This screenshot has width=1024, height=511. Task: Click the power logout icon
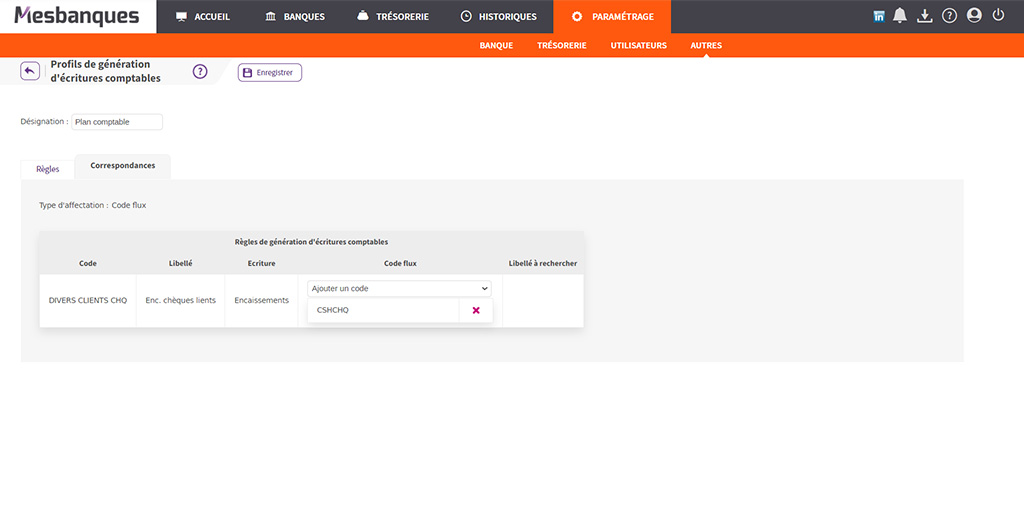998,16
